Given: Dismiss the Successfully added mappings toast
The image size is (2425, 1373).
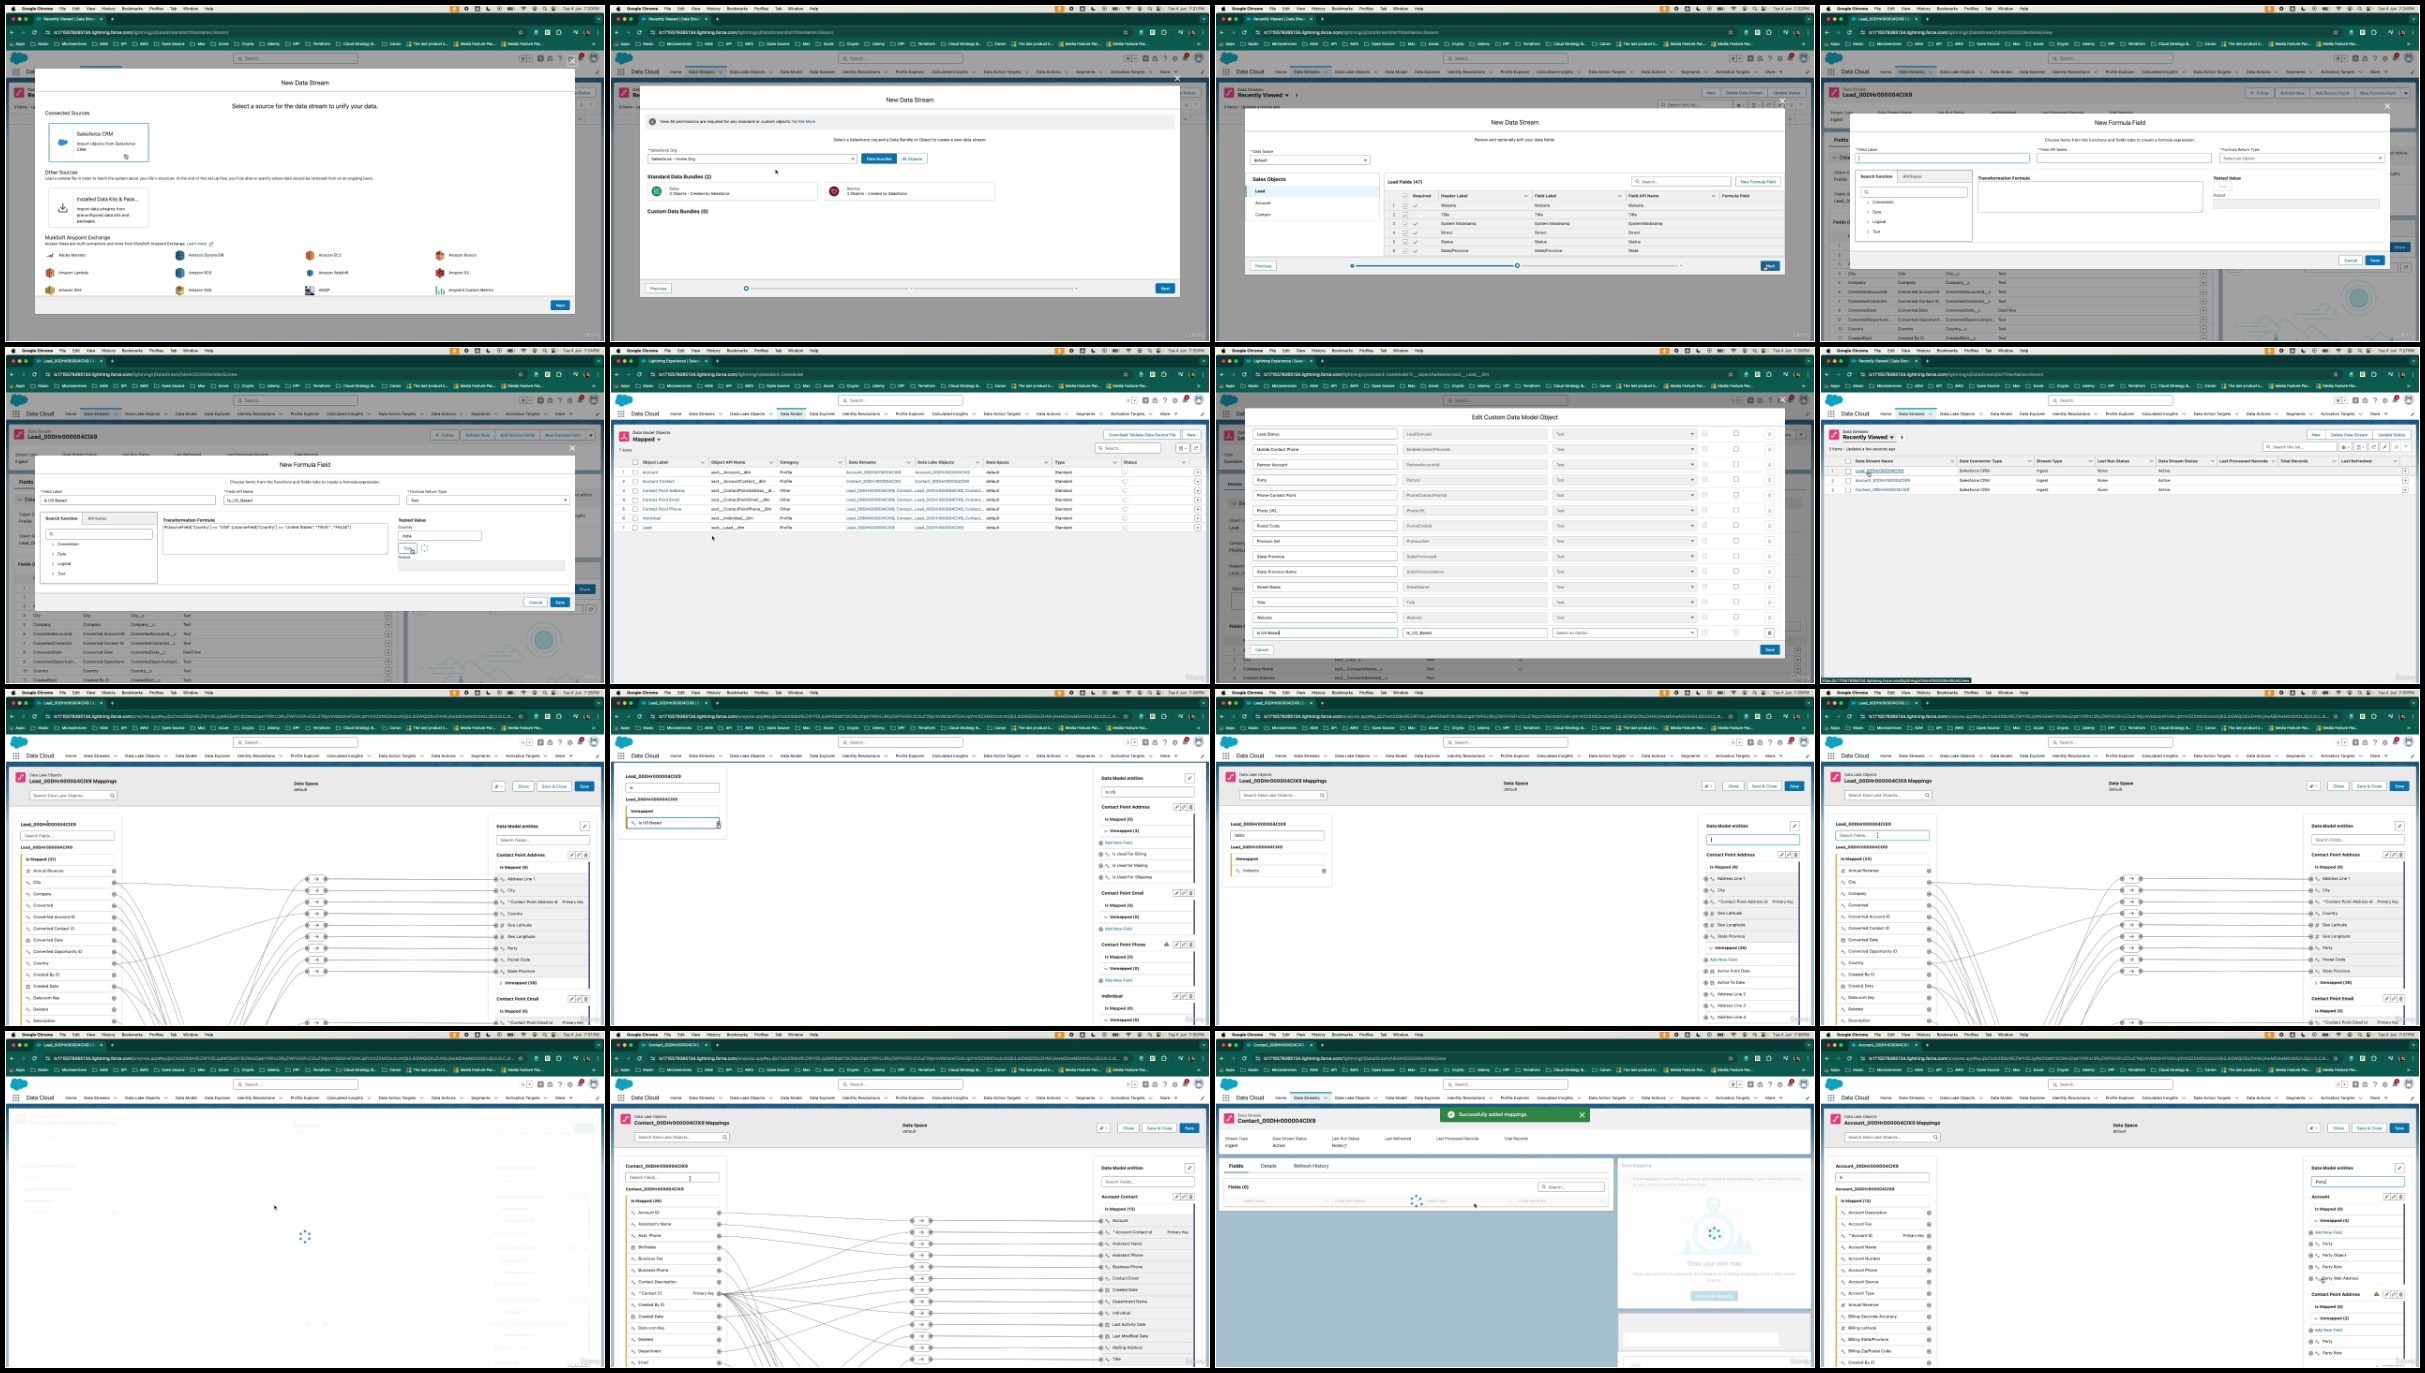Looking at the screenshot, I should coord(1582,1115).
